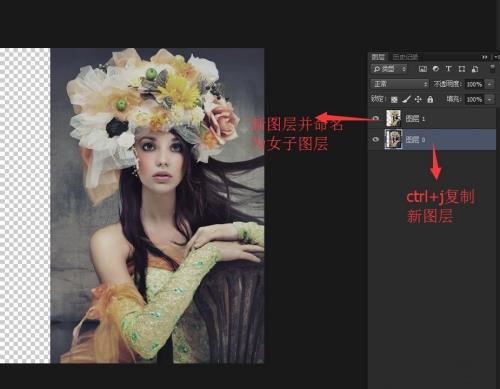
Task: Filter layers by adjustment layers icon
Action: coord(436,69)
